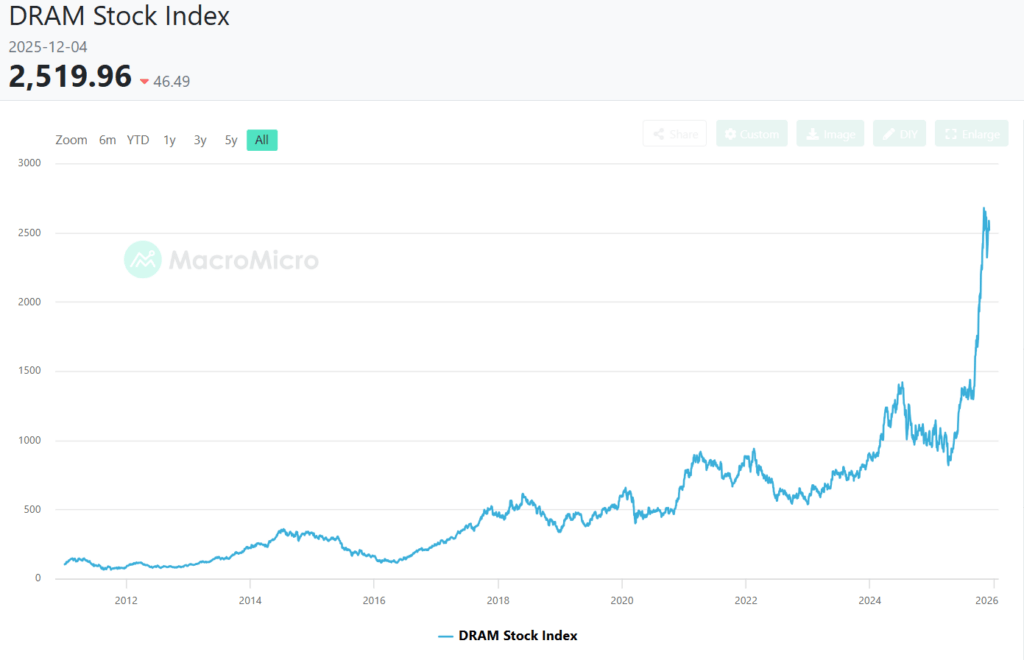Click the red down-arrow change indicator
This screenshot has width=1024, height=660.
tap(145, 81)
